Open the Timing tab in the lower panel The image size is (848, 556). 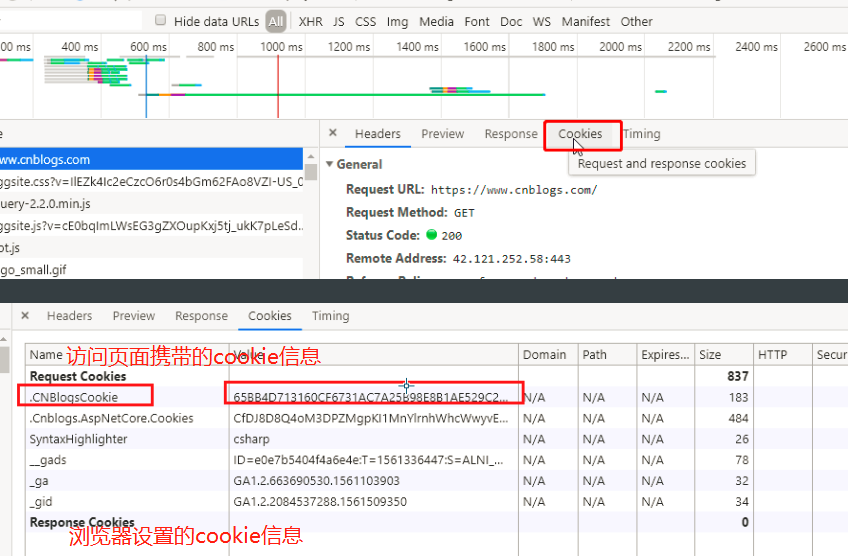[330, 316]
